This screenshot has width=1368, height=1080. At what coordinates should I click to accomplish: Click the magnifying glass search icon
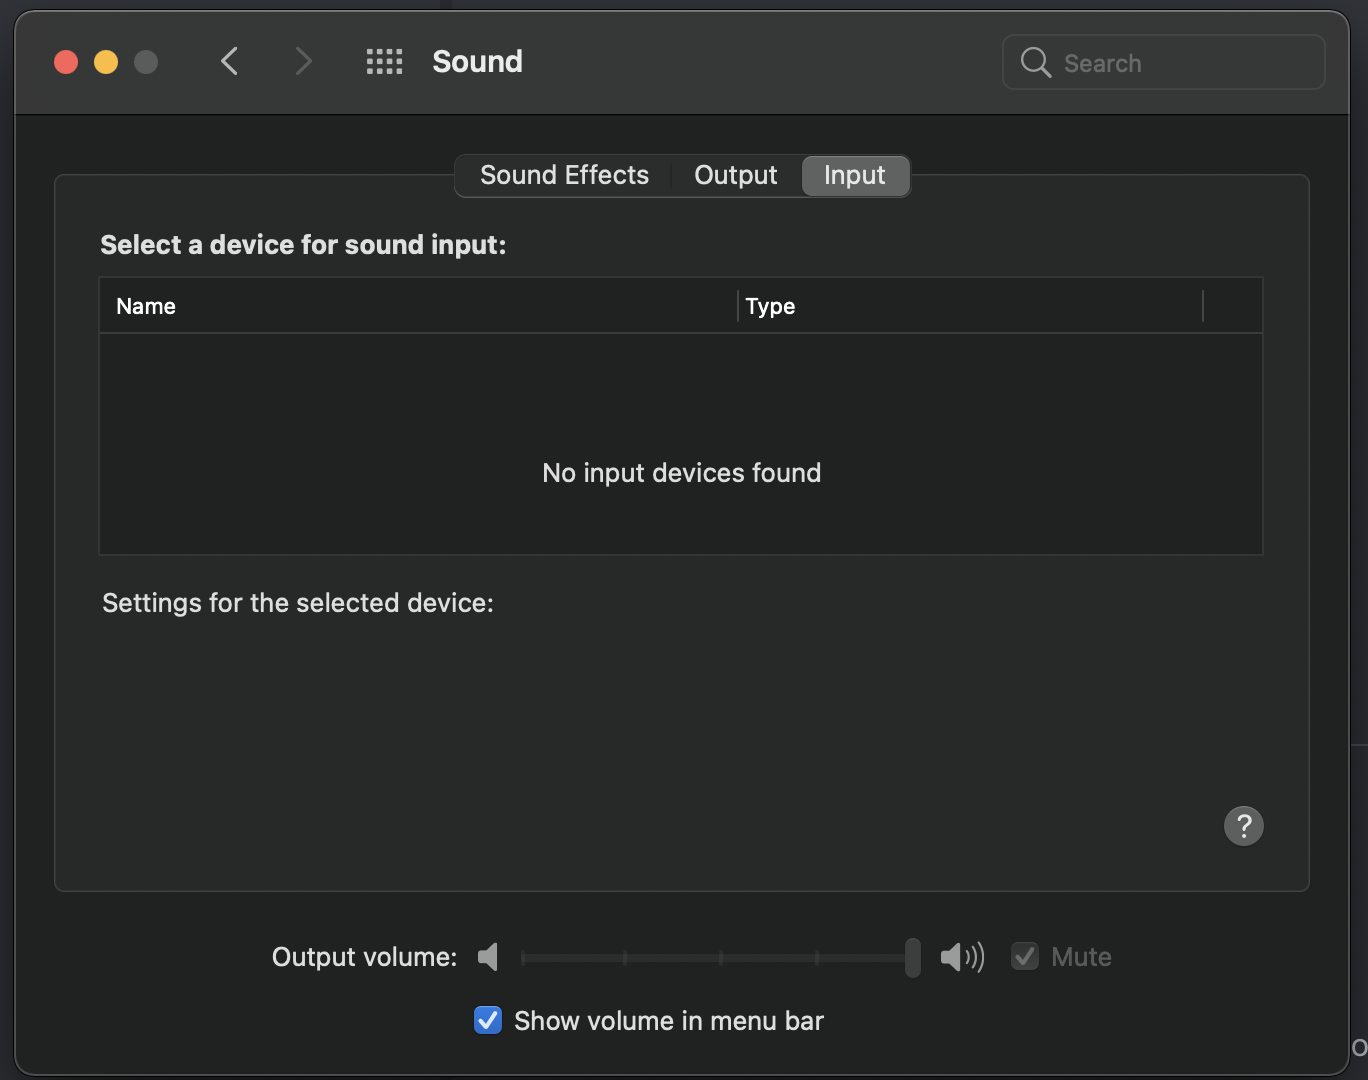(1034, 62)
